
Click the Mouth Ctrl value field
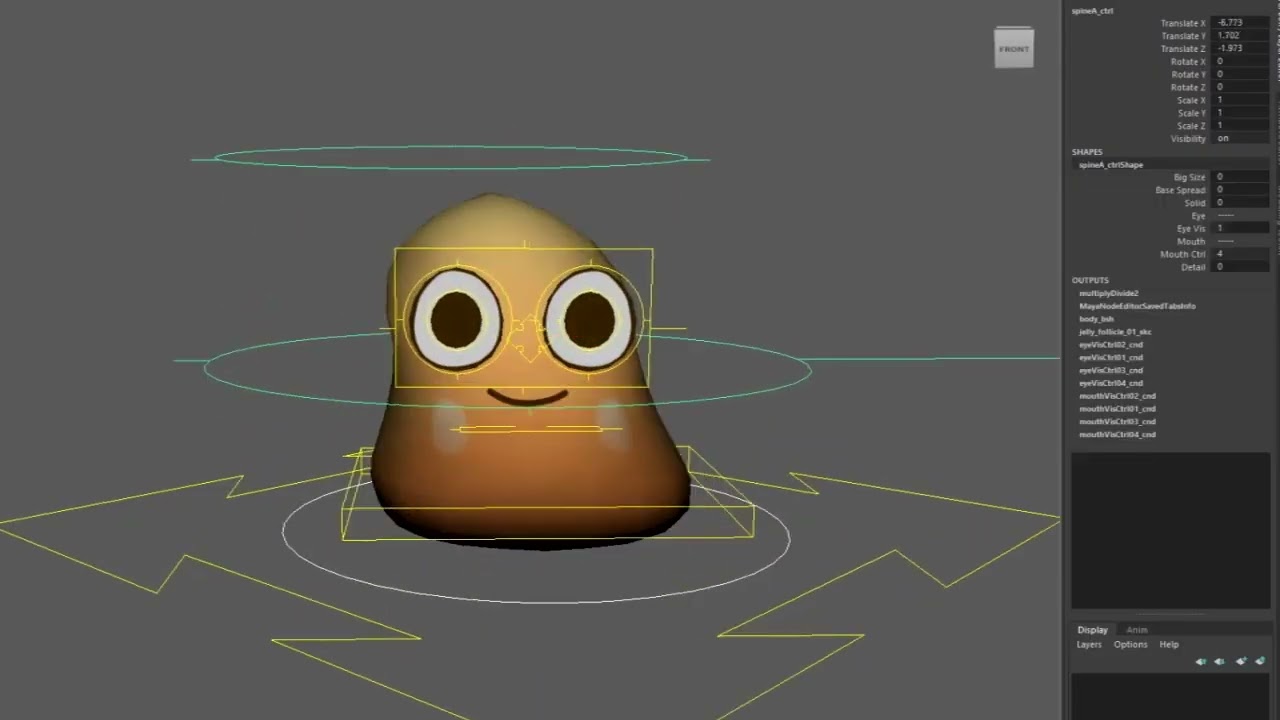[x=1240, y=254]
